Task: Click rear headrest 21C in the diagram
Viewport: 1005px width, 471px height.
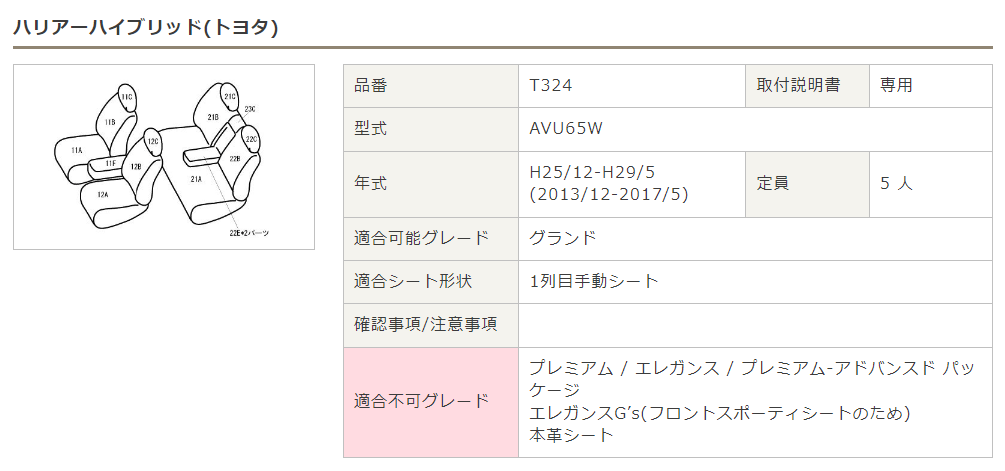Action: (x=230, y=97)
